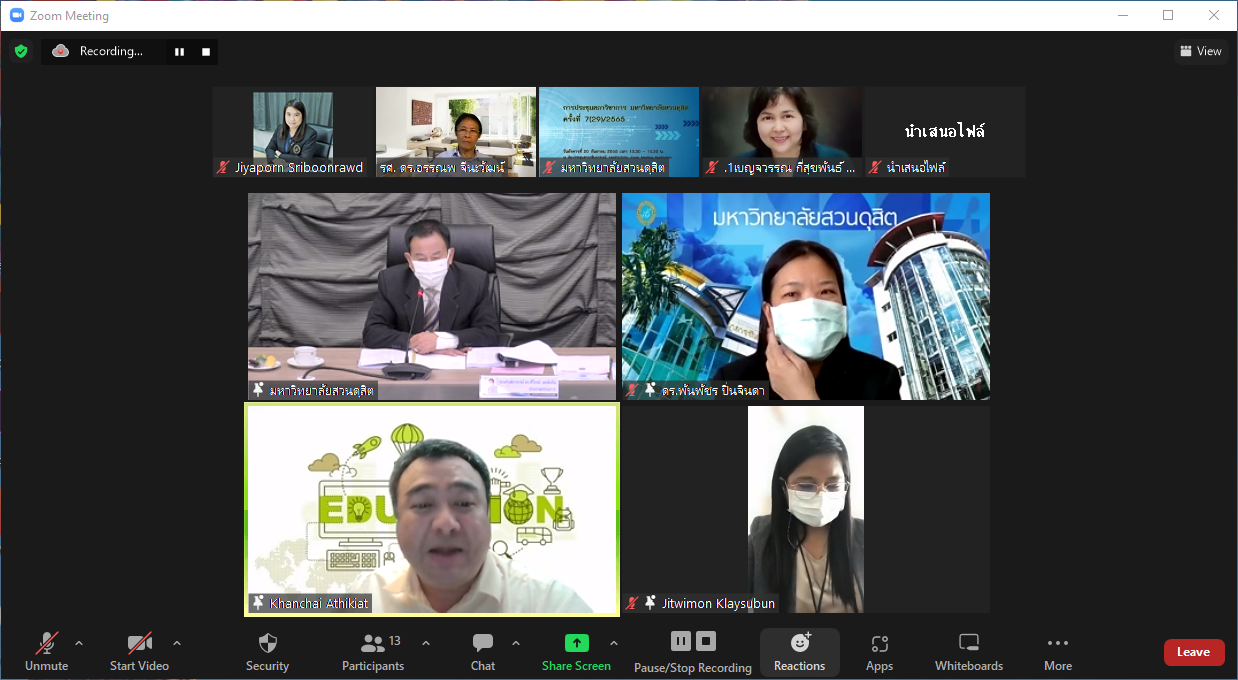Open the View layout menu
The height and width of the screenshot is (680, 1238).
[1200, 51]
